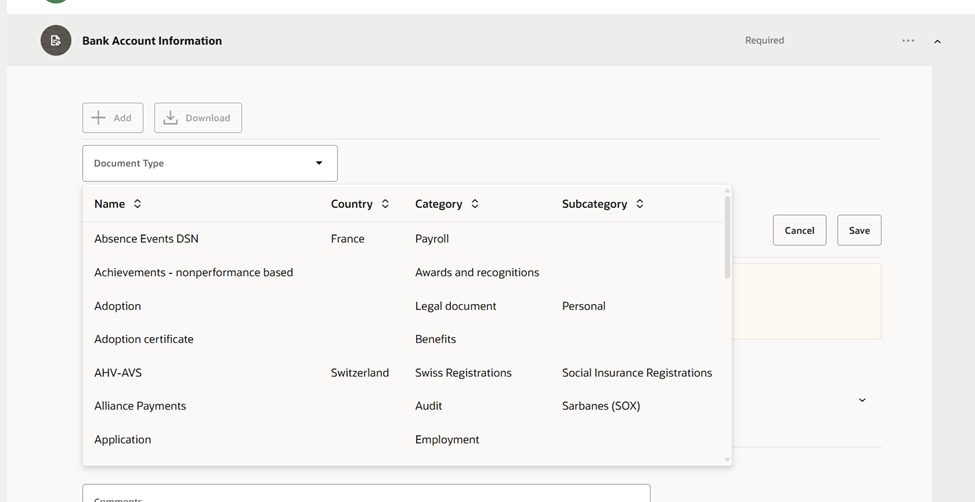Open the three-dot more actions menu
Image resolution: width=975 pixels, height=502 pixels.
[x=908, y=40]
